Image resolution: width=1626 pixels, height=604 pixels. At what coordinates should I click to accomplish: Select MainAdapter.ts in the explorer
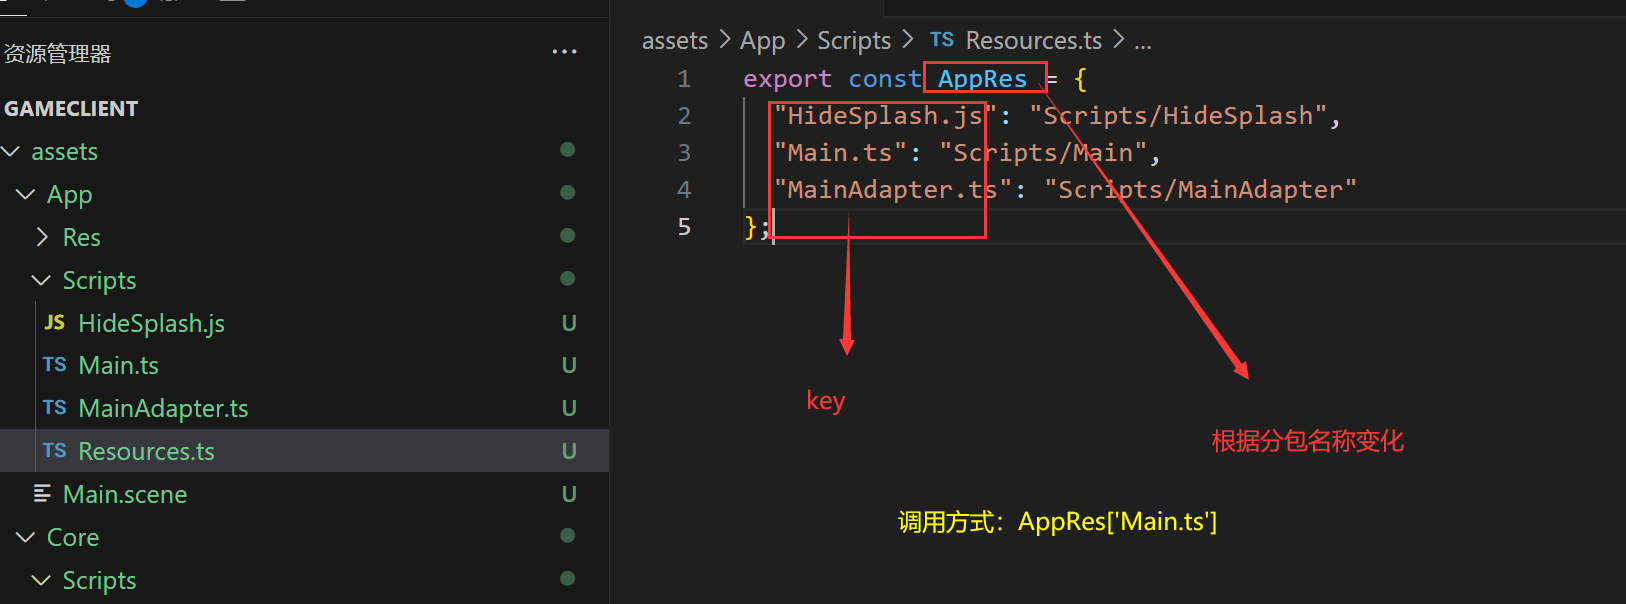point(163,408)
